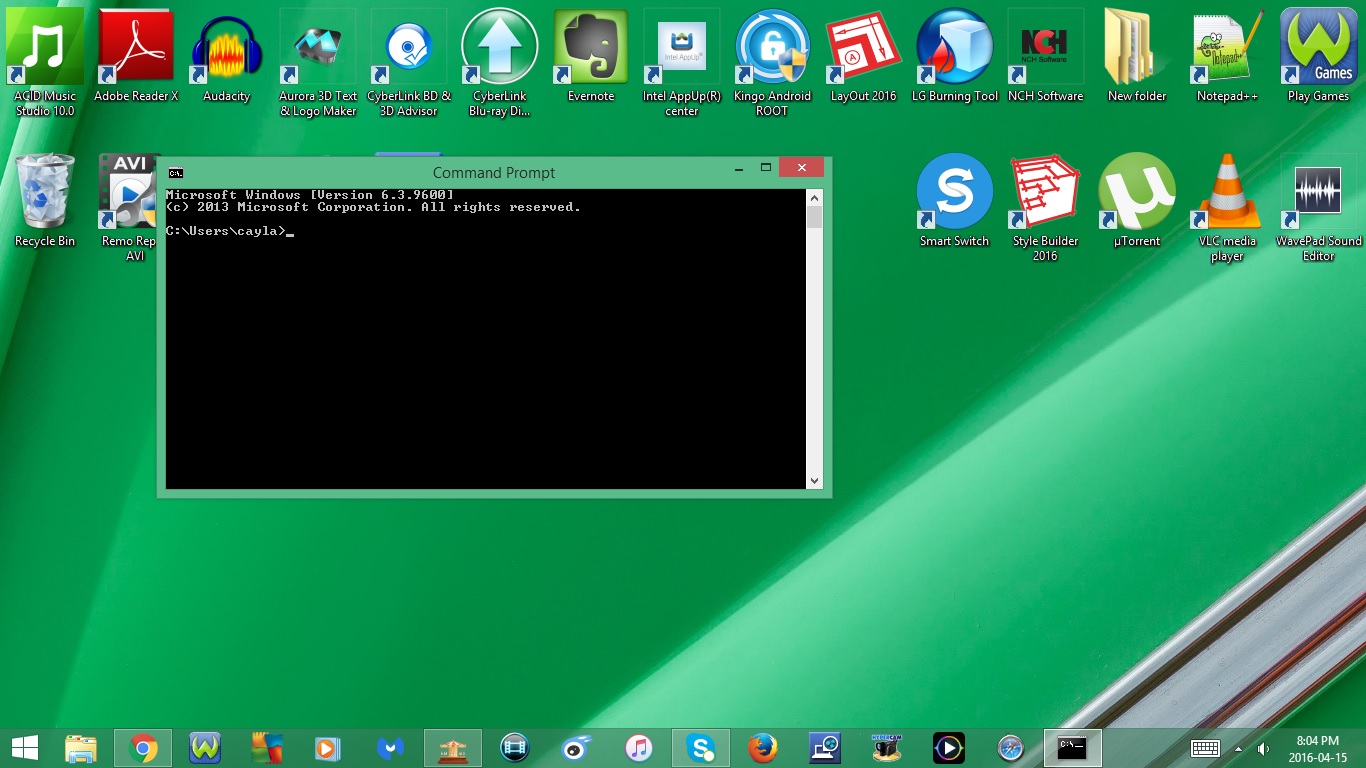Select the Recycle Bin icon
The image size is (1366, 768).
(x=45, y=201)
